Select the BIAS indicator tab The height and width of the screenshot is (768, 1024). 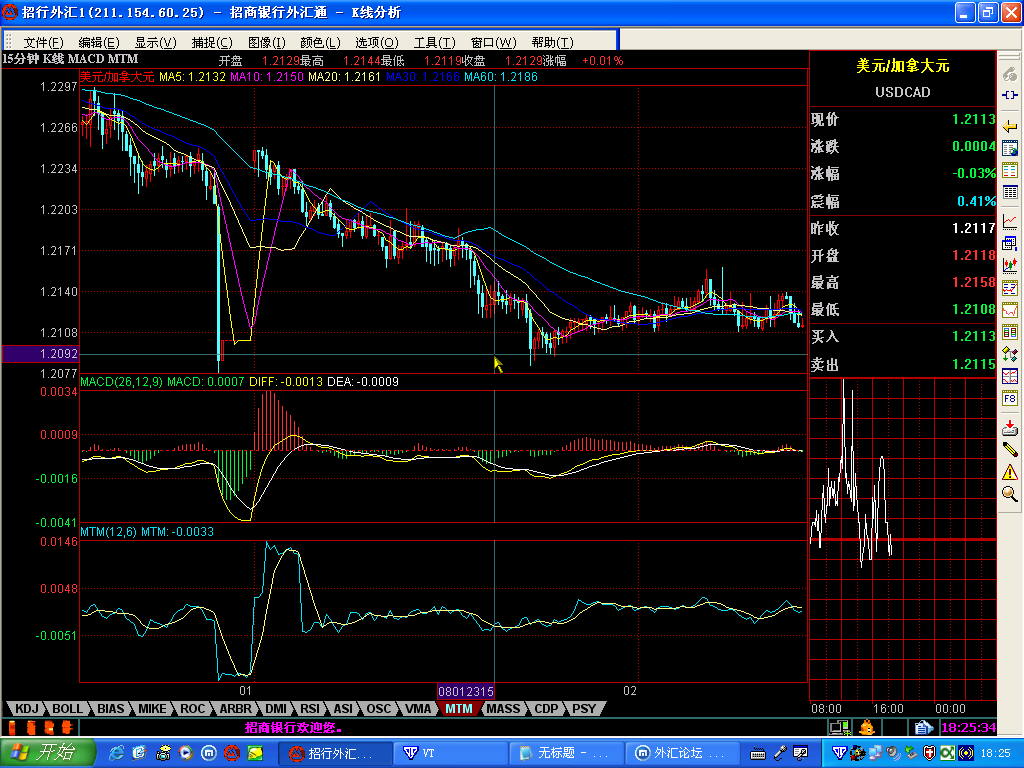pyautogui.click(x=110, y=709)
